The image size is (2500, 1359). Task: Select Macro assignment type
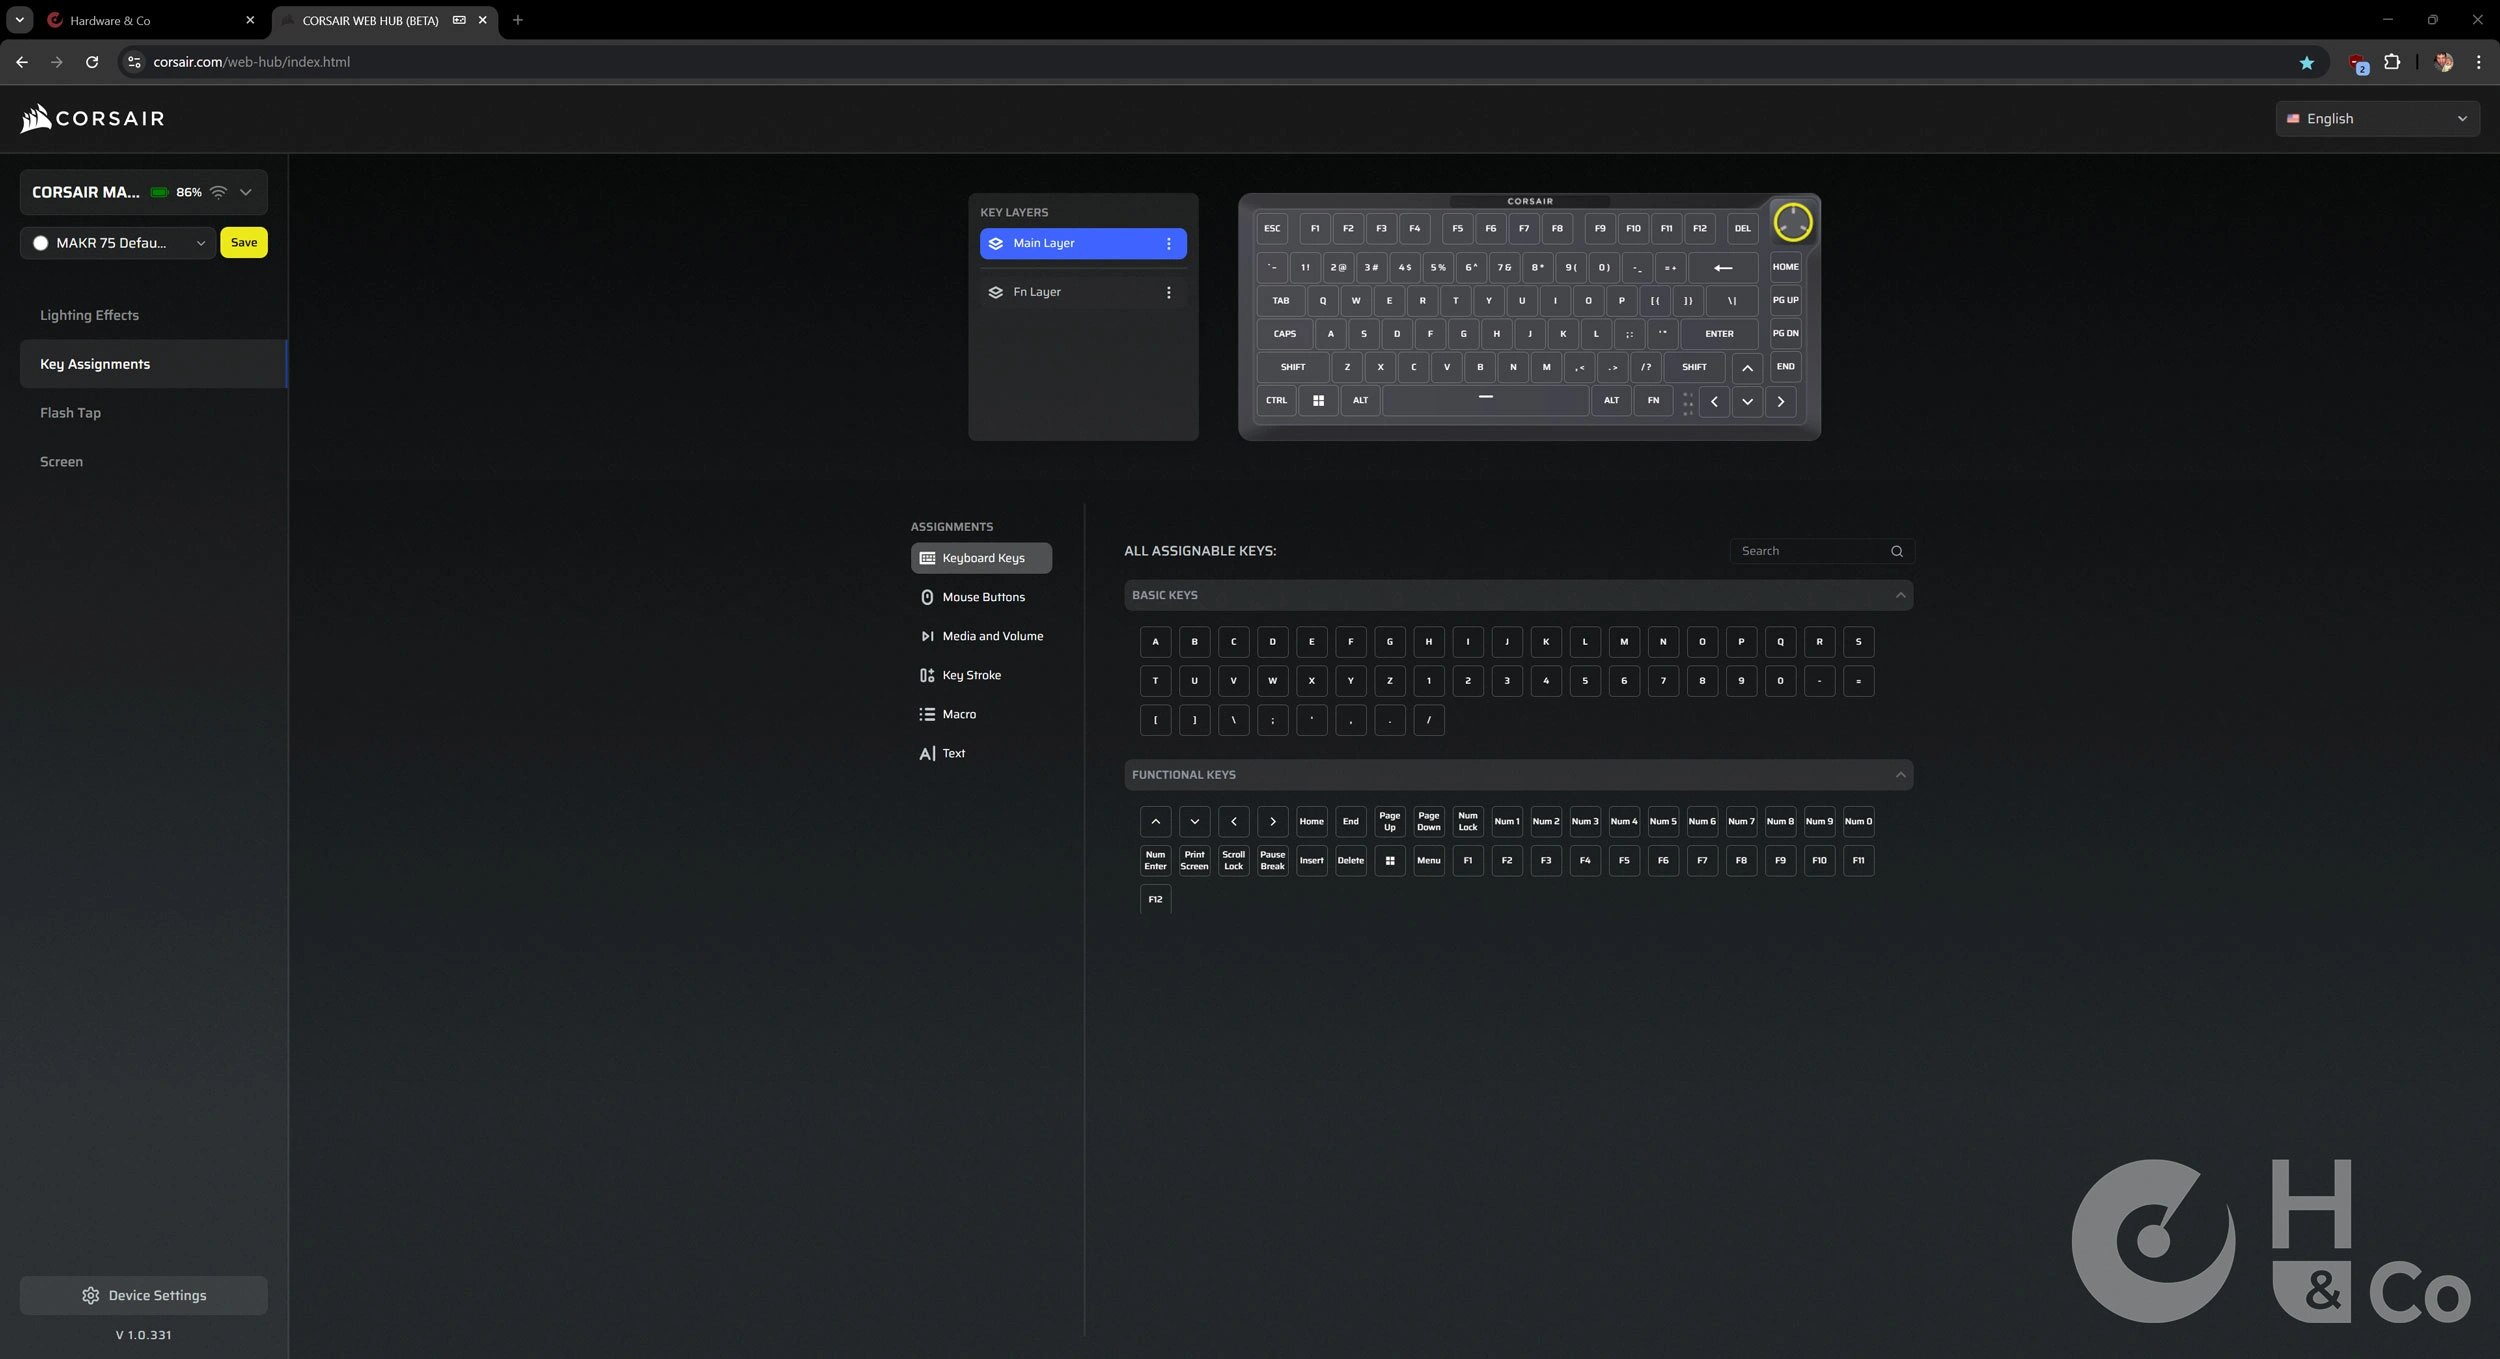click(981, 714)
